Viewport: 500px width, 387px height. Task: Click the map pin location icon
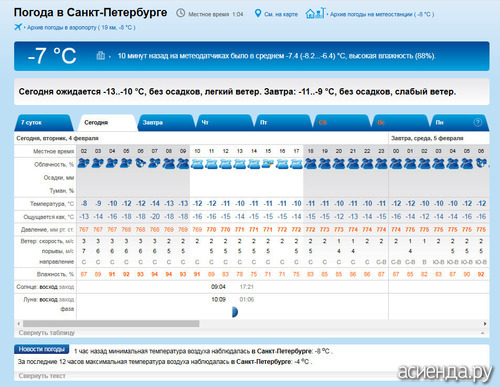pos(258,13)
